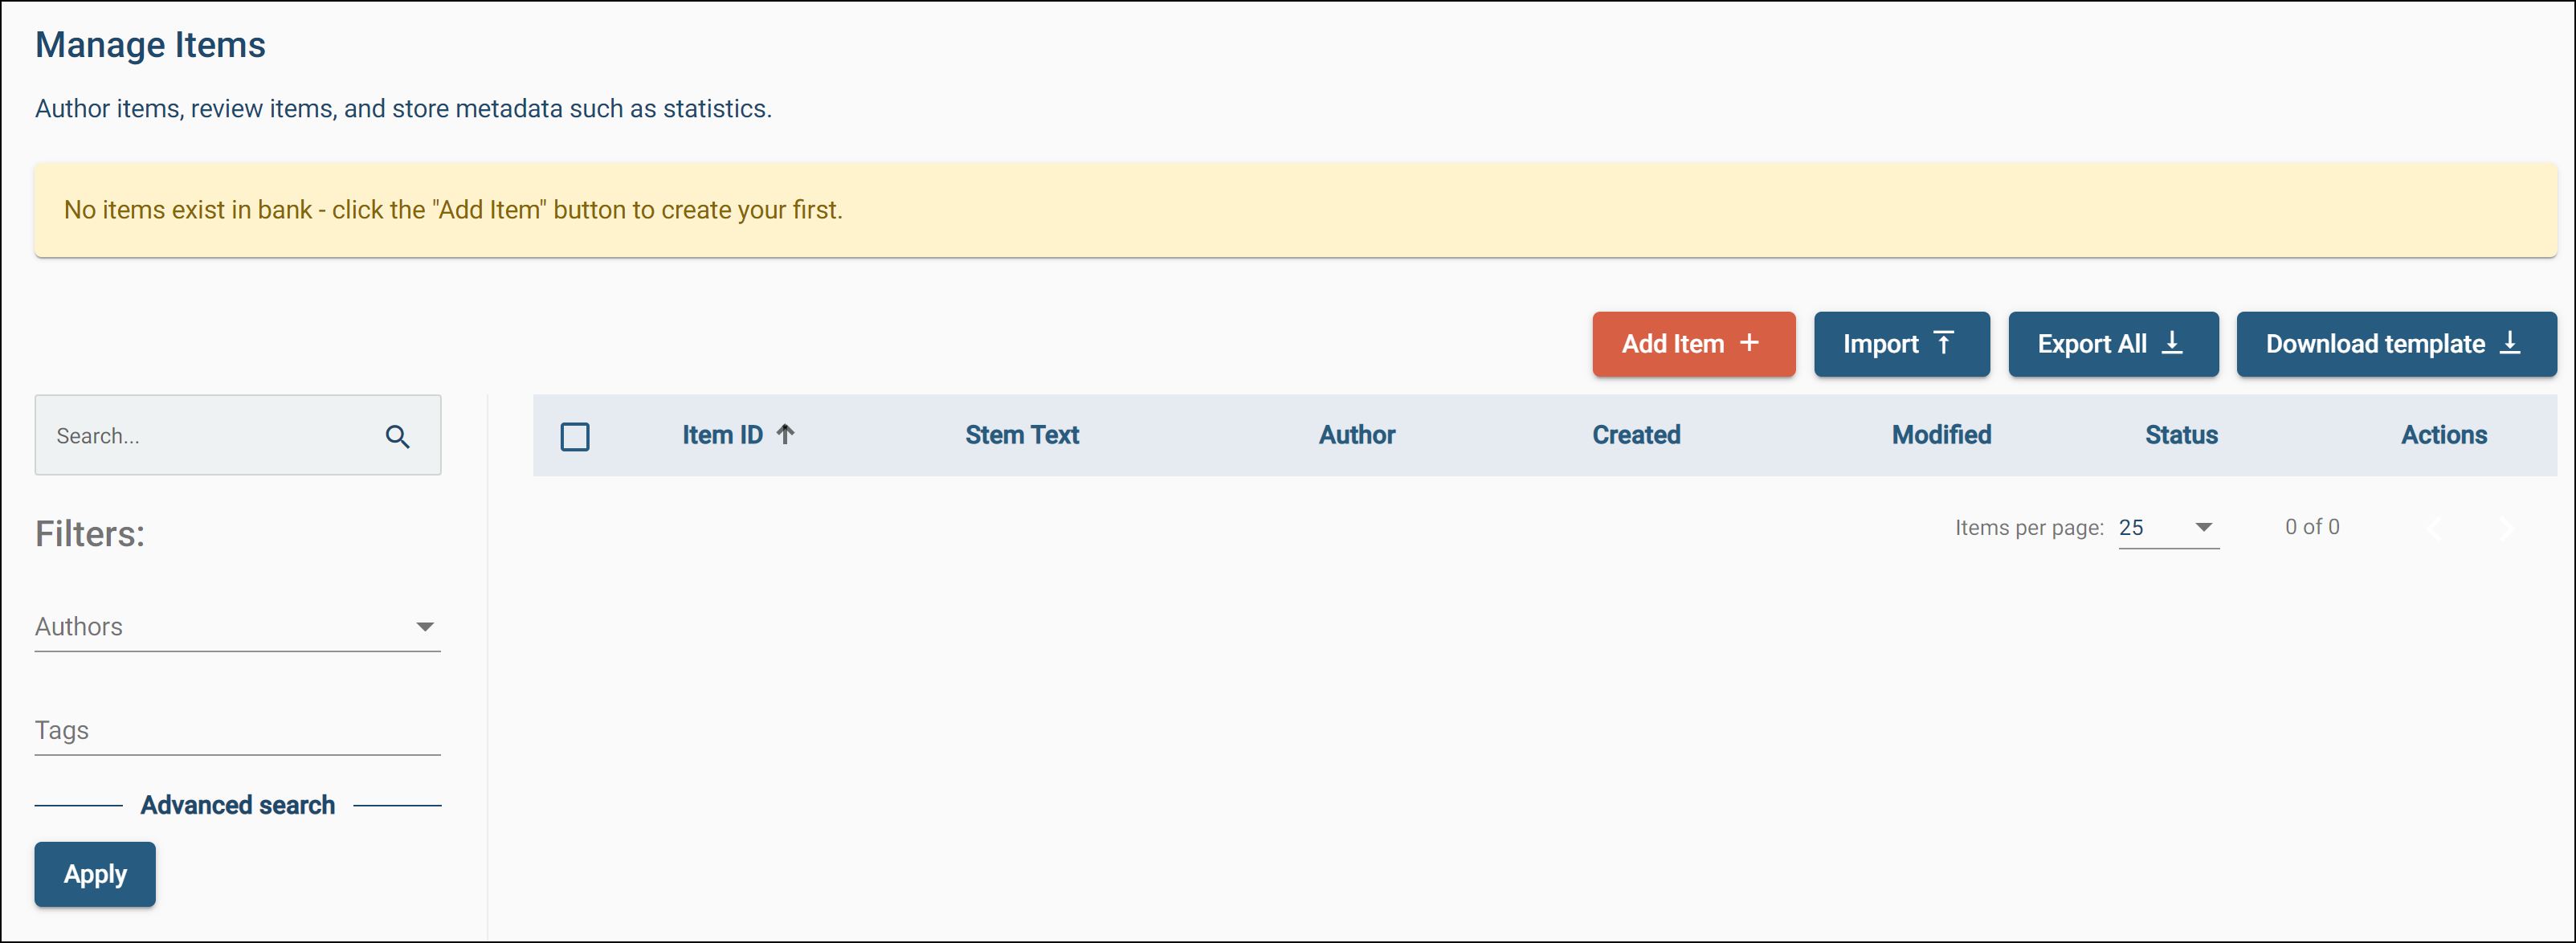This screenshot has width=2576, height=943.
Task: Sort by the Status column header
Action: tap(2180, 435)
